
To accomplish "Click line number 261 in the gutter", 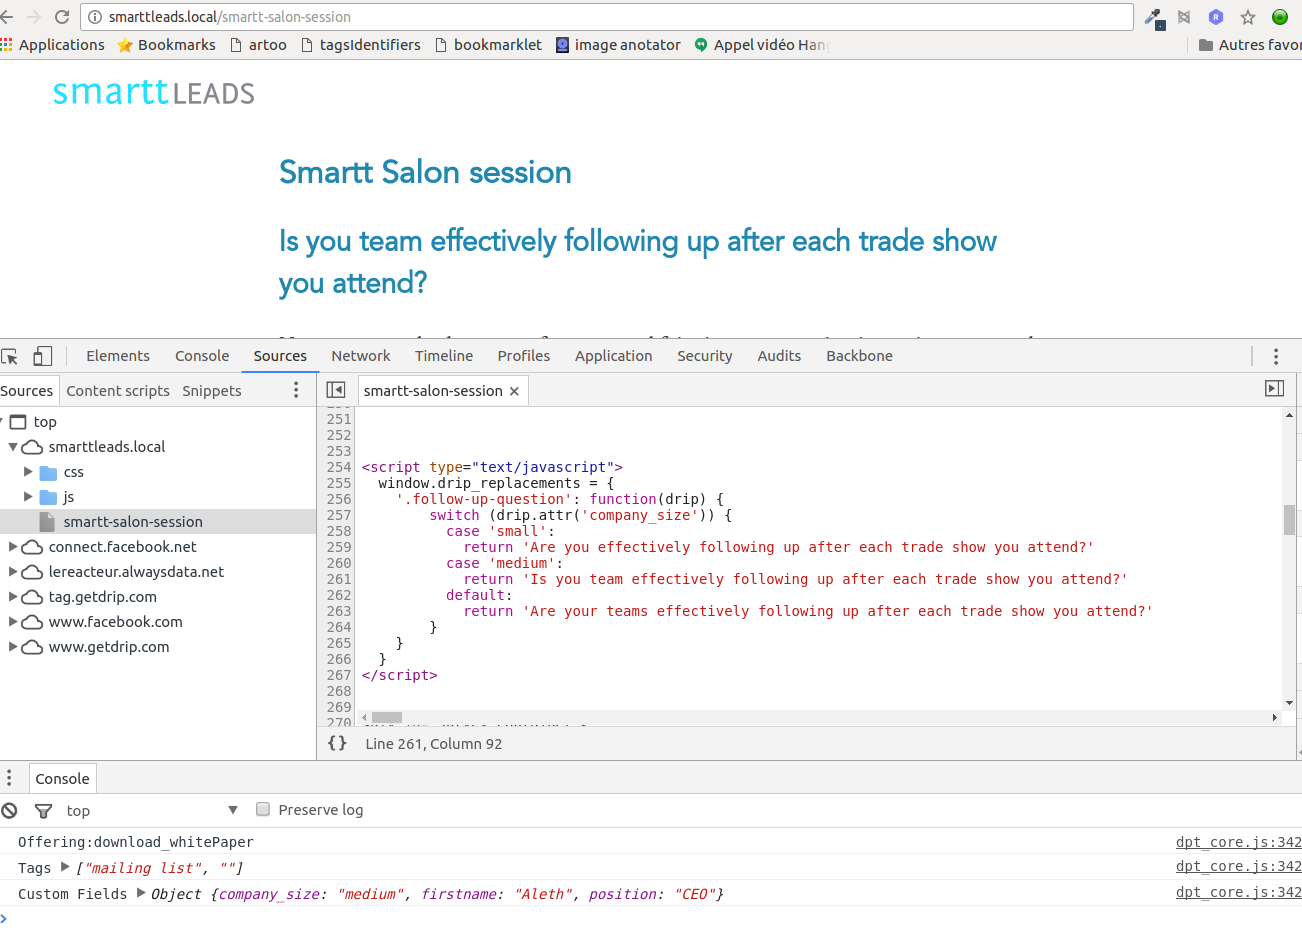I will click(339, 579).
